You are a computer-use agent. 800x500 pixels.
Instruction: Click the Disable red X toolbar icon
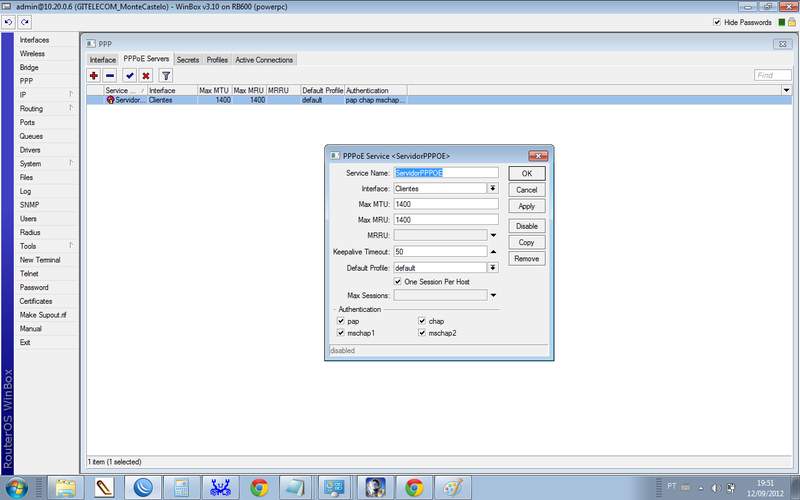click(146, 76)
